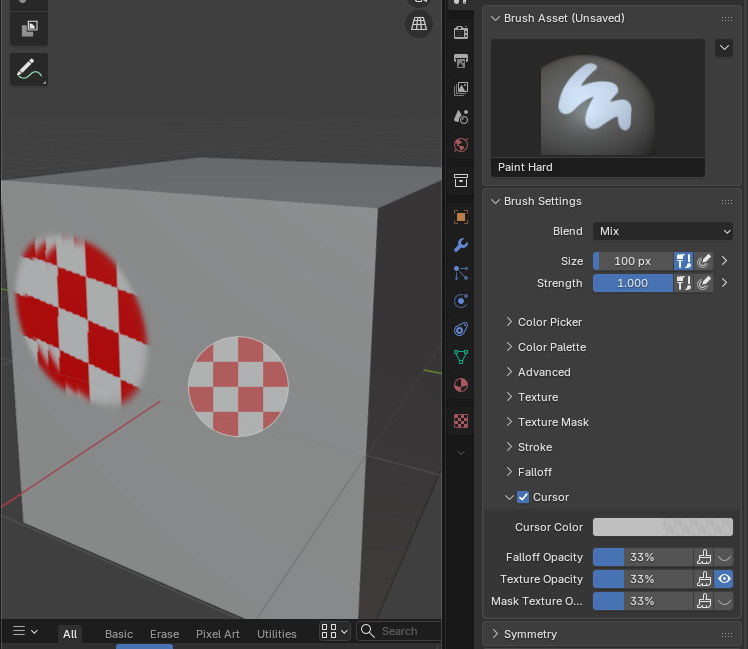Select the Basic brush catalog tab
This screenshot has height=649, width=748.
click(x=119, y=634)
